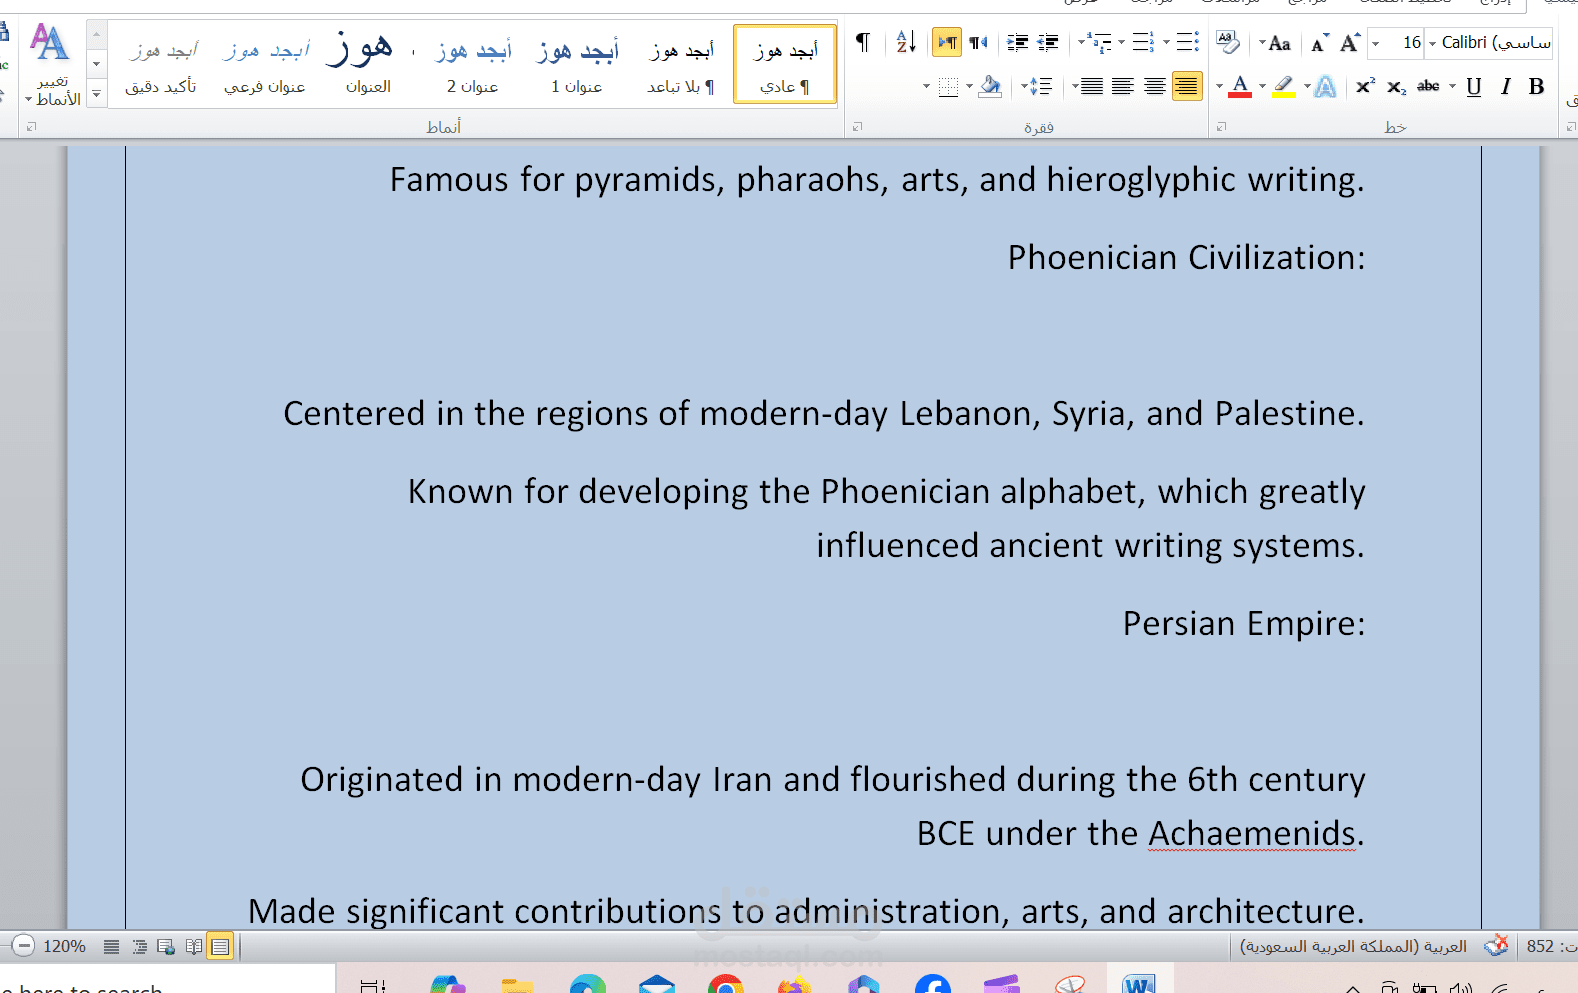Viewport: 1578px width, 993px height.
Task: Open Change Styles (تغيير الأنماط) menu
Action: click(53, 65)
